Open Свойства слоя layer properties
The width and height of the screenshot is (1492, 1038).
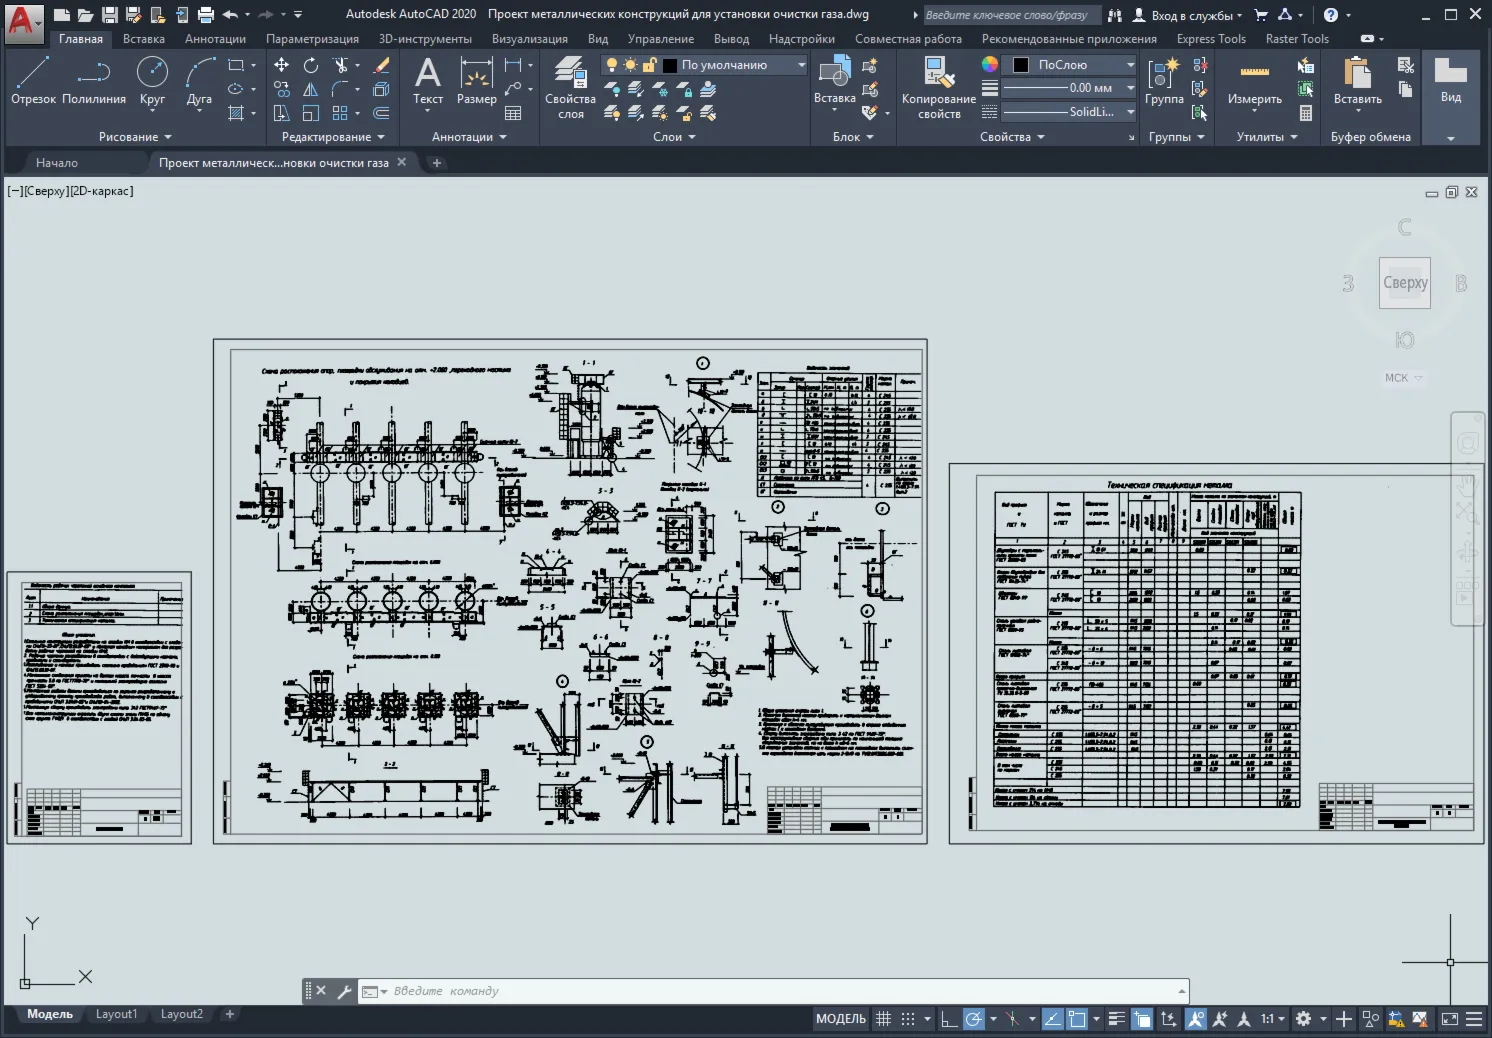[570, 88]
